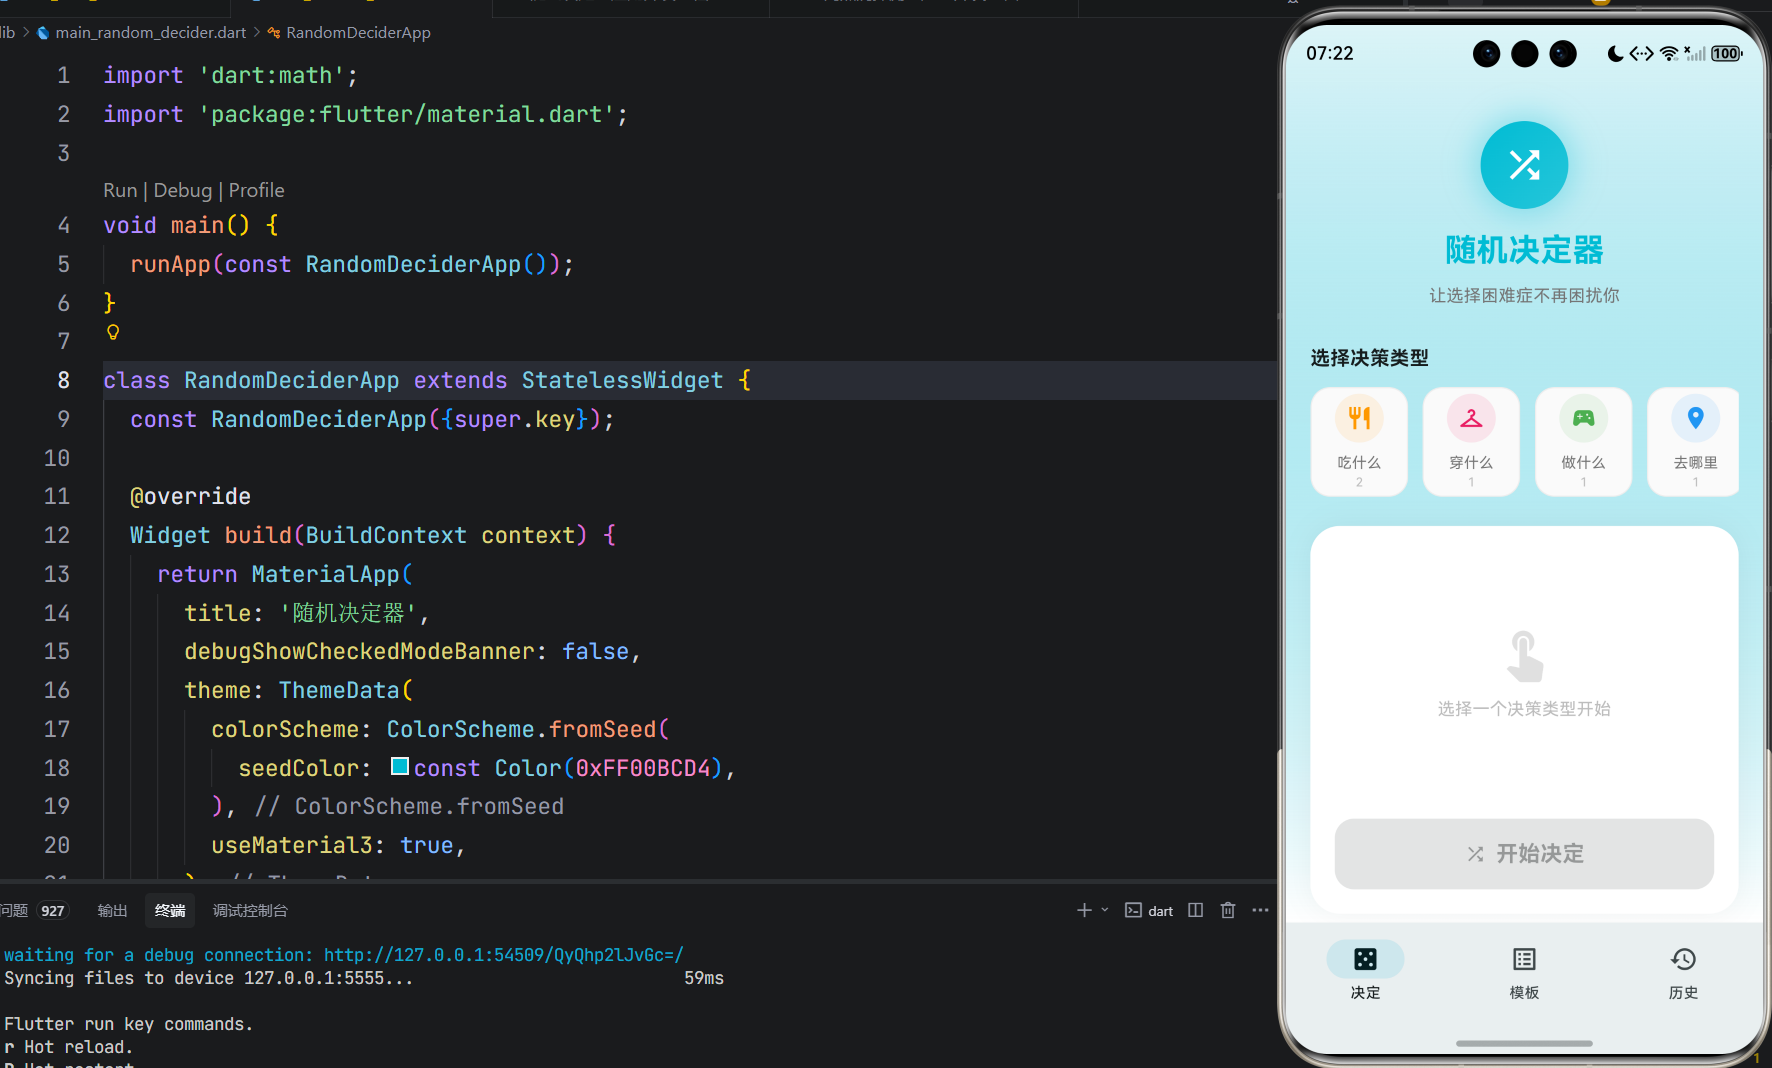
Task: Tap the shuffle logo icon
Action: point(1524,165)
